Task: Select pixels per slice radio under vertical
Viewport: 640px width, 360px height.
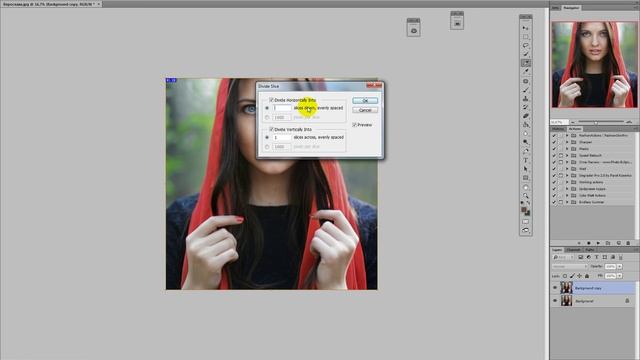Action: click(x=267, y=147)
